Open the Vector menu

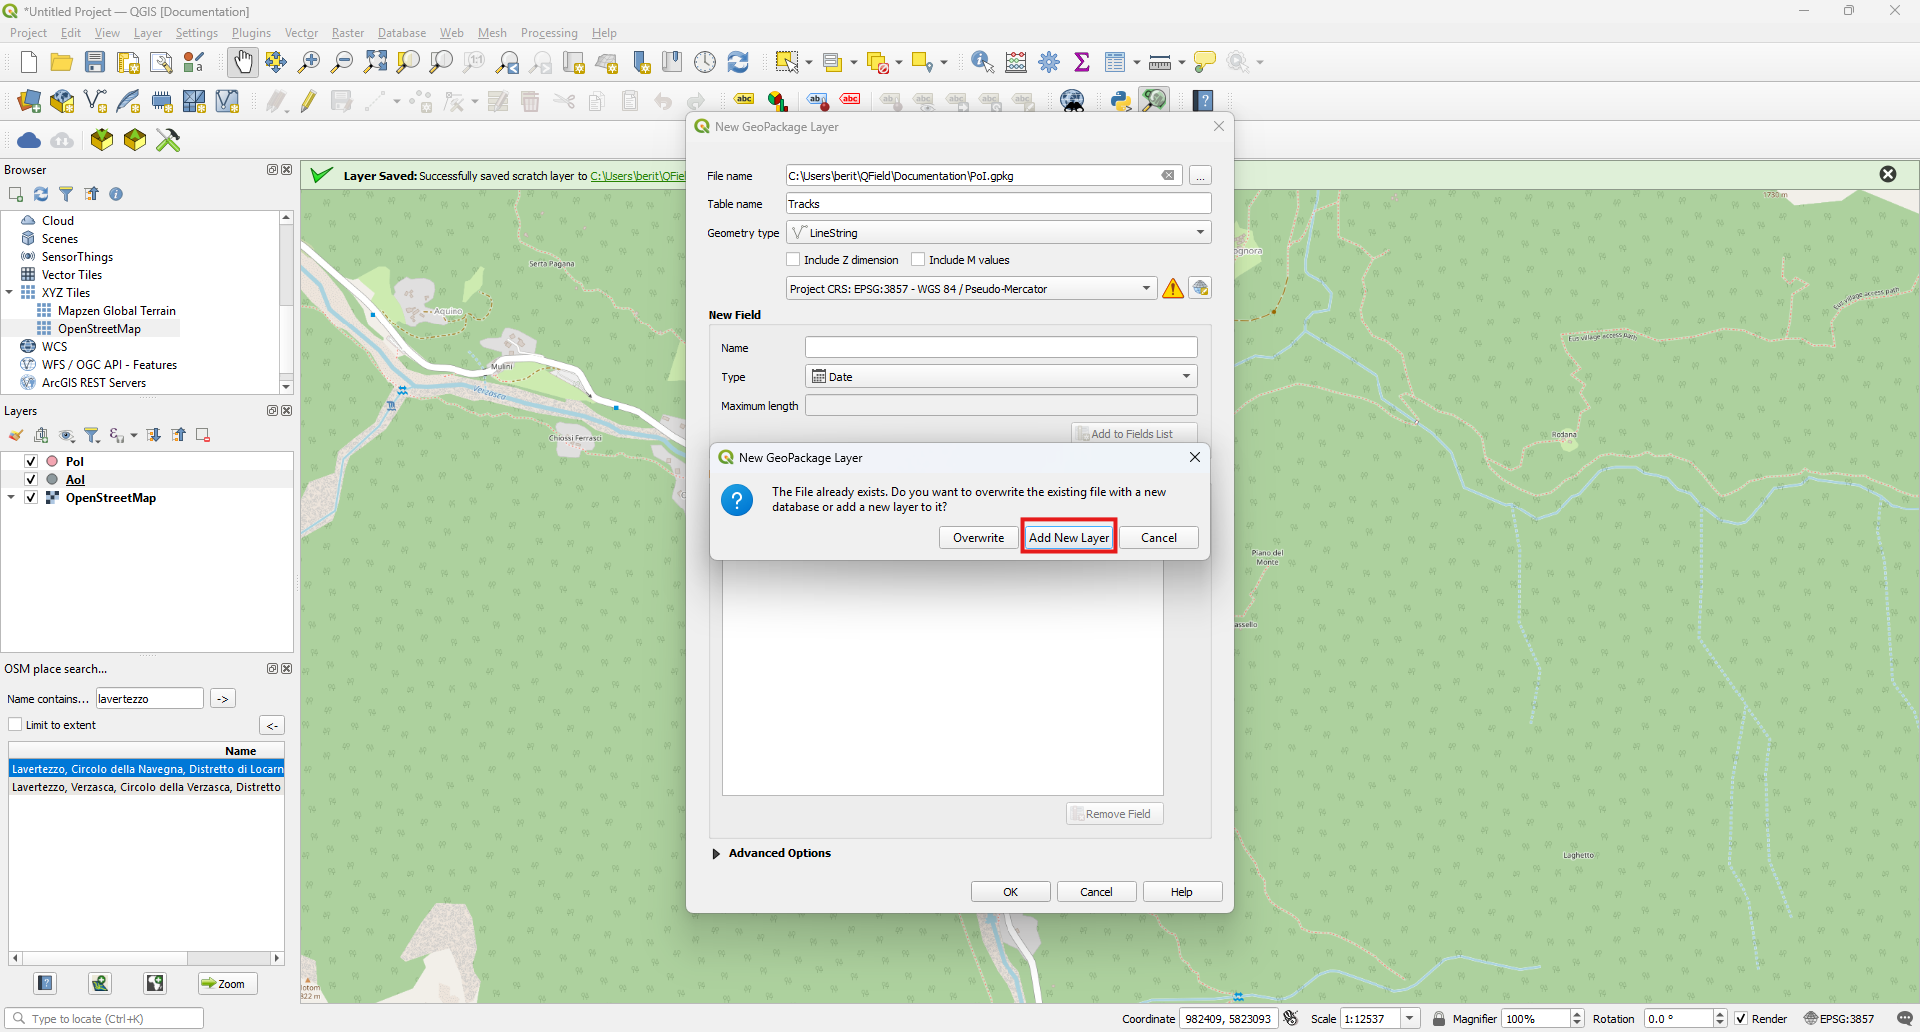point(301,33)
